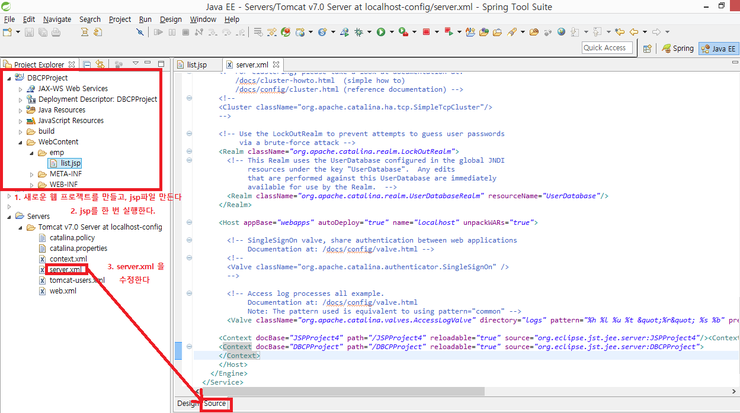Expand the Java Resources node
Viewport: 740px width, 413px height.
[x=21, y=109]
